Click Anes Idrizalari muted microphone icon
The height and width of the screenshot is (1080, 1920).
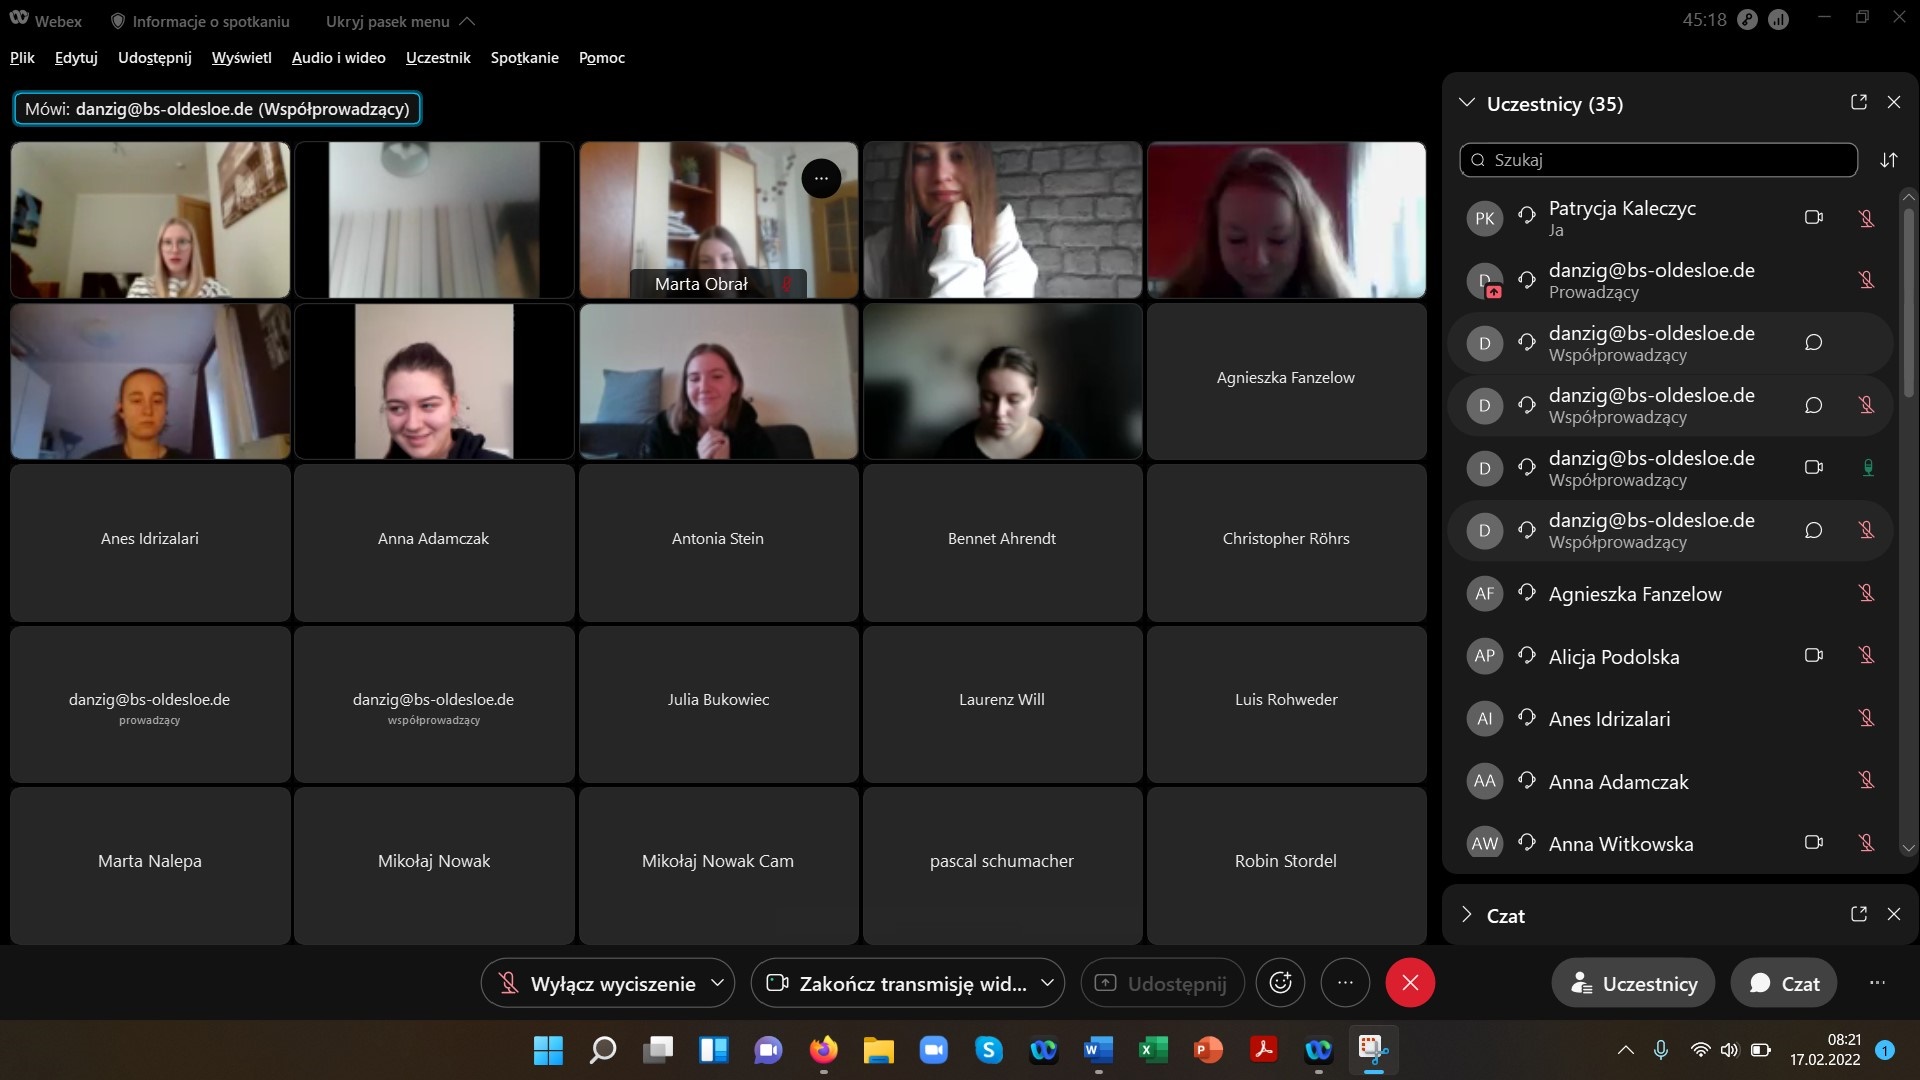pyautogui.click(x=1866, y=718)
